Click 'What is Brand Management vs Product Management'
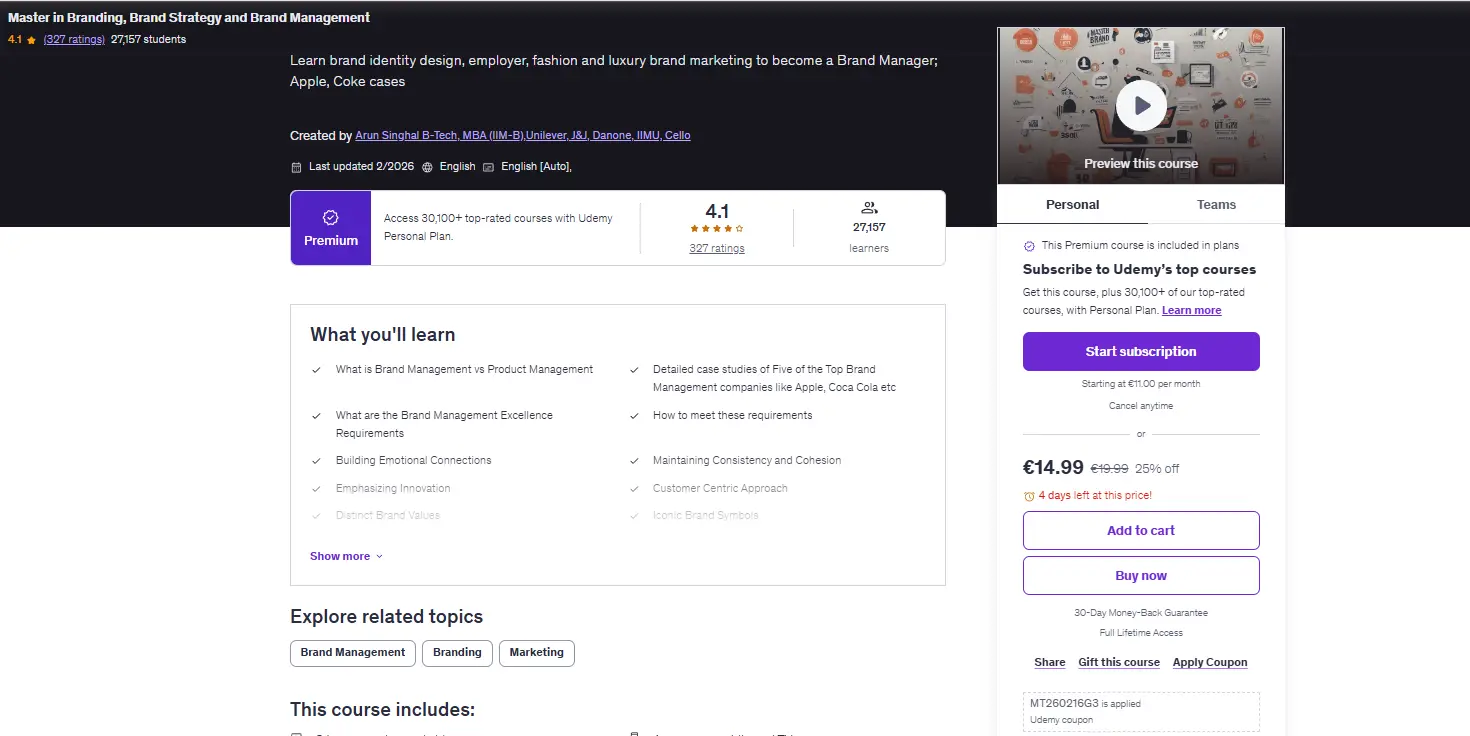Viewport: 1470px width, 736px height. pos(464,370)
